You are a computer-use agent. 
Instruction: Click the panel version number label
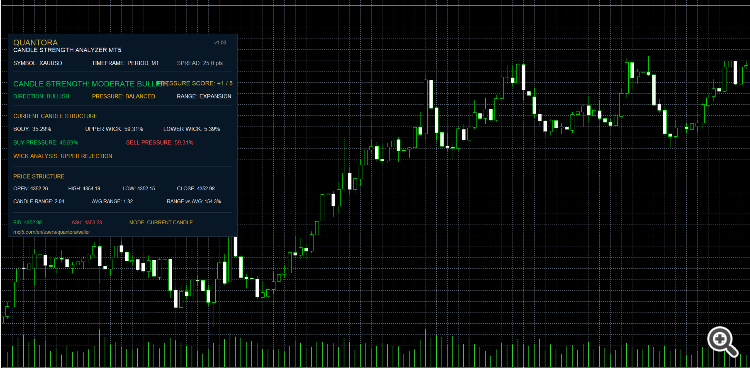[x=220, y=43]
